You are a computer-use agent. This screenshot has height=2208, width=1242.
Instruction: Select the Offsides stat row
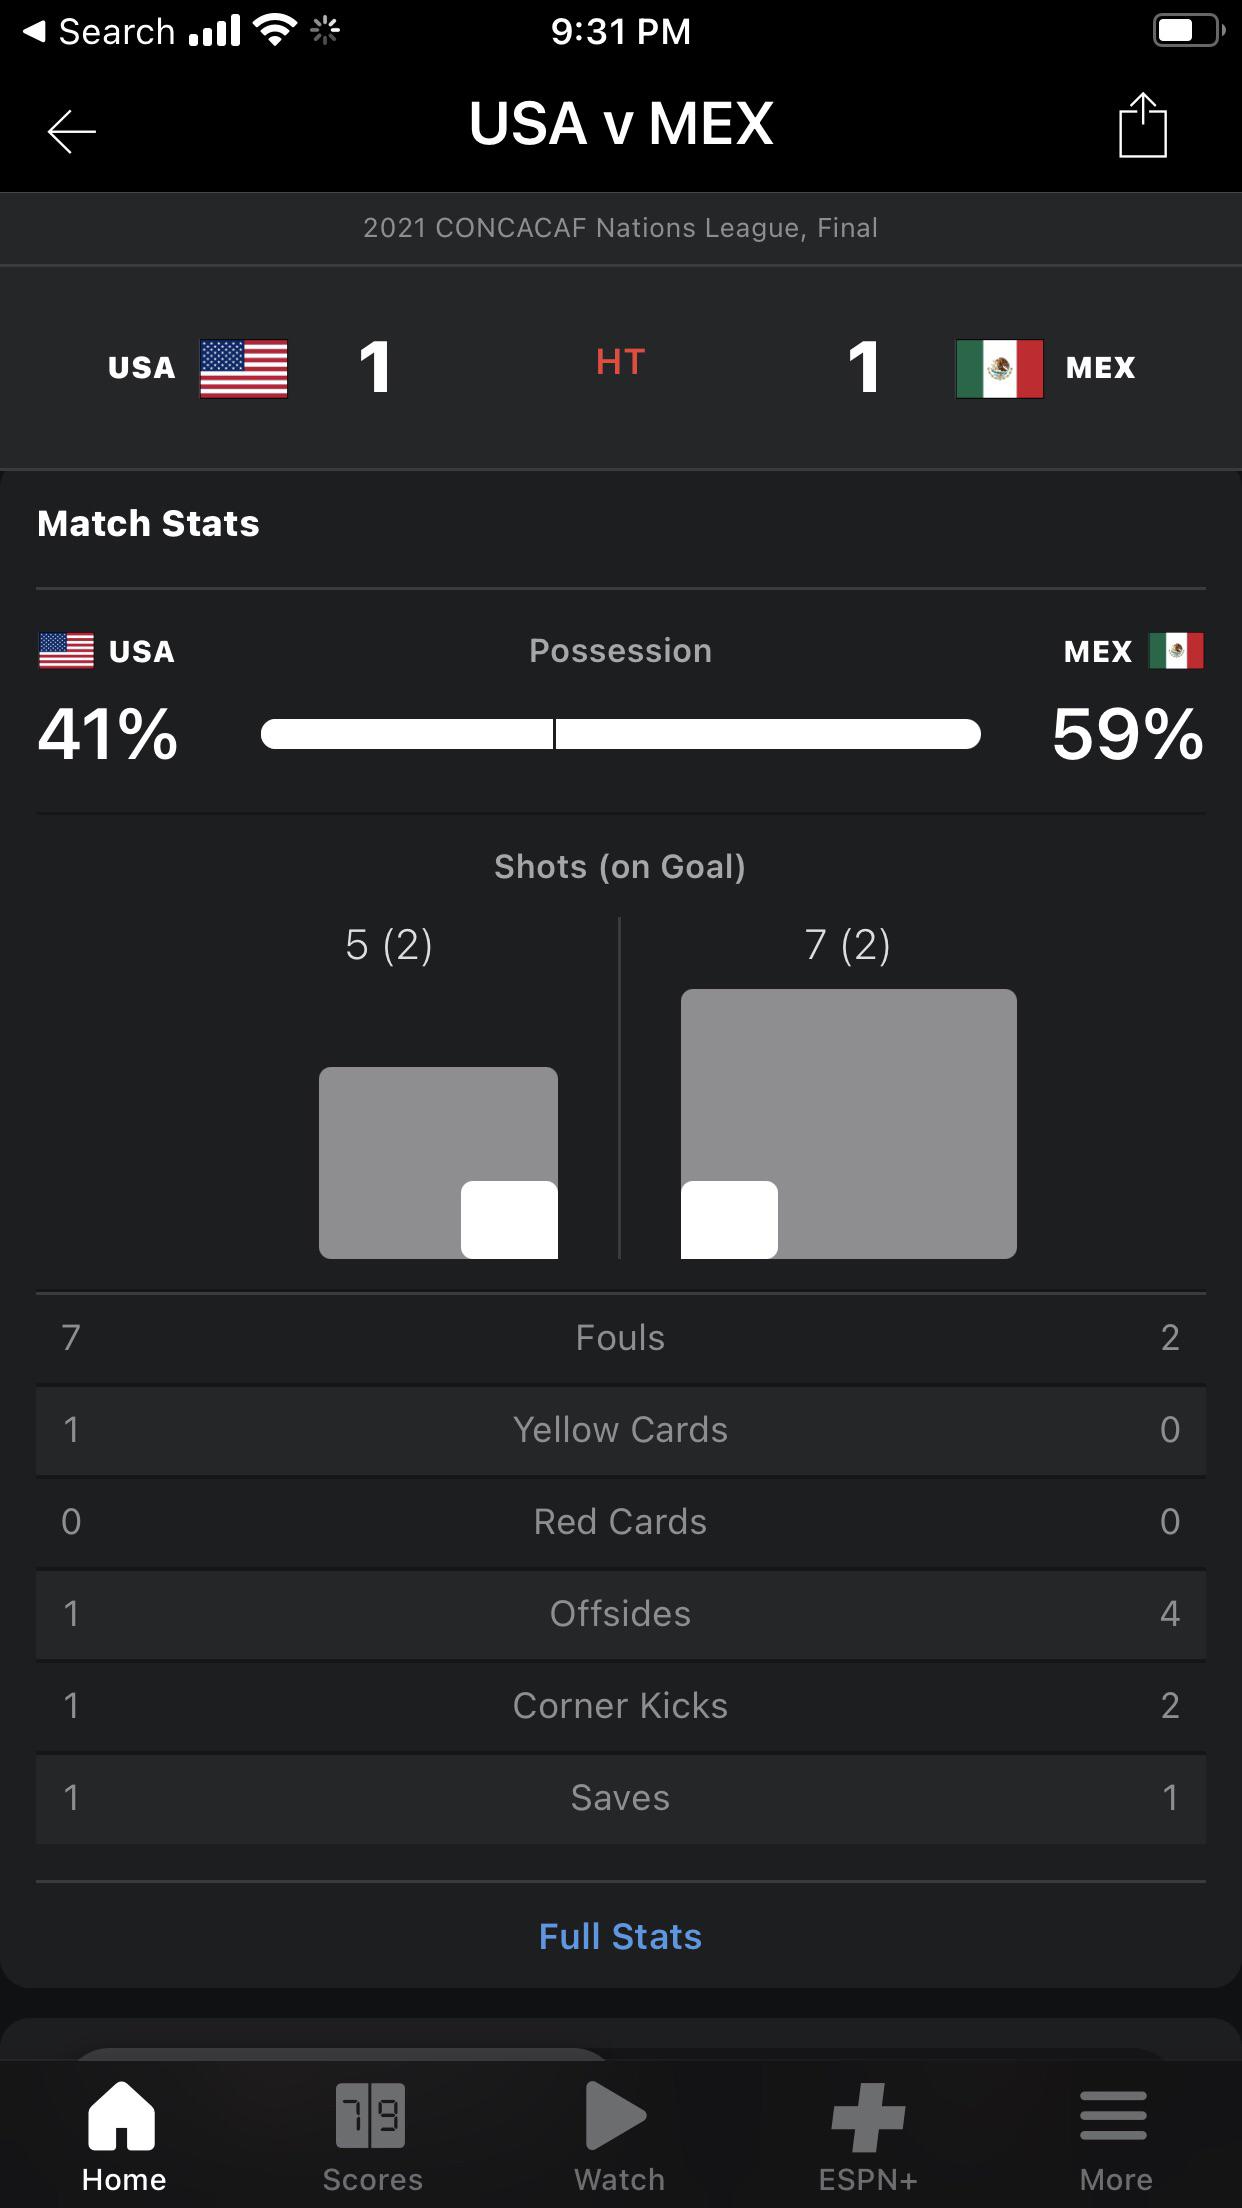[x=620, y=1614]
